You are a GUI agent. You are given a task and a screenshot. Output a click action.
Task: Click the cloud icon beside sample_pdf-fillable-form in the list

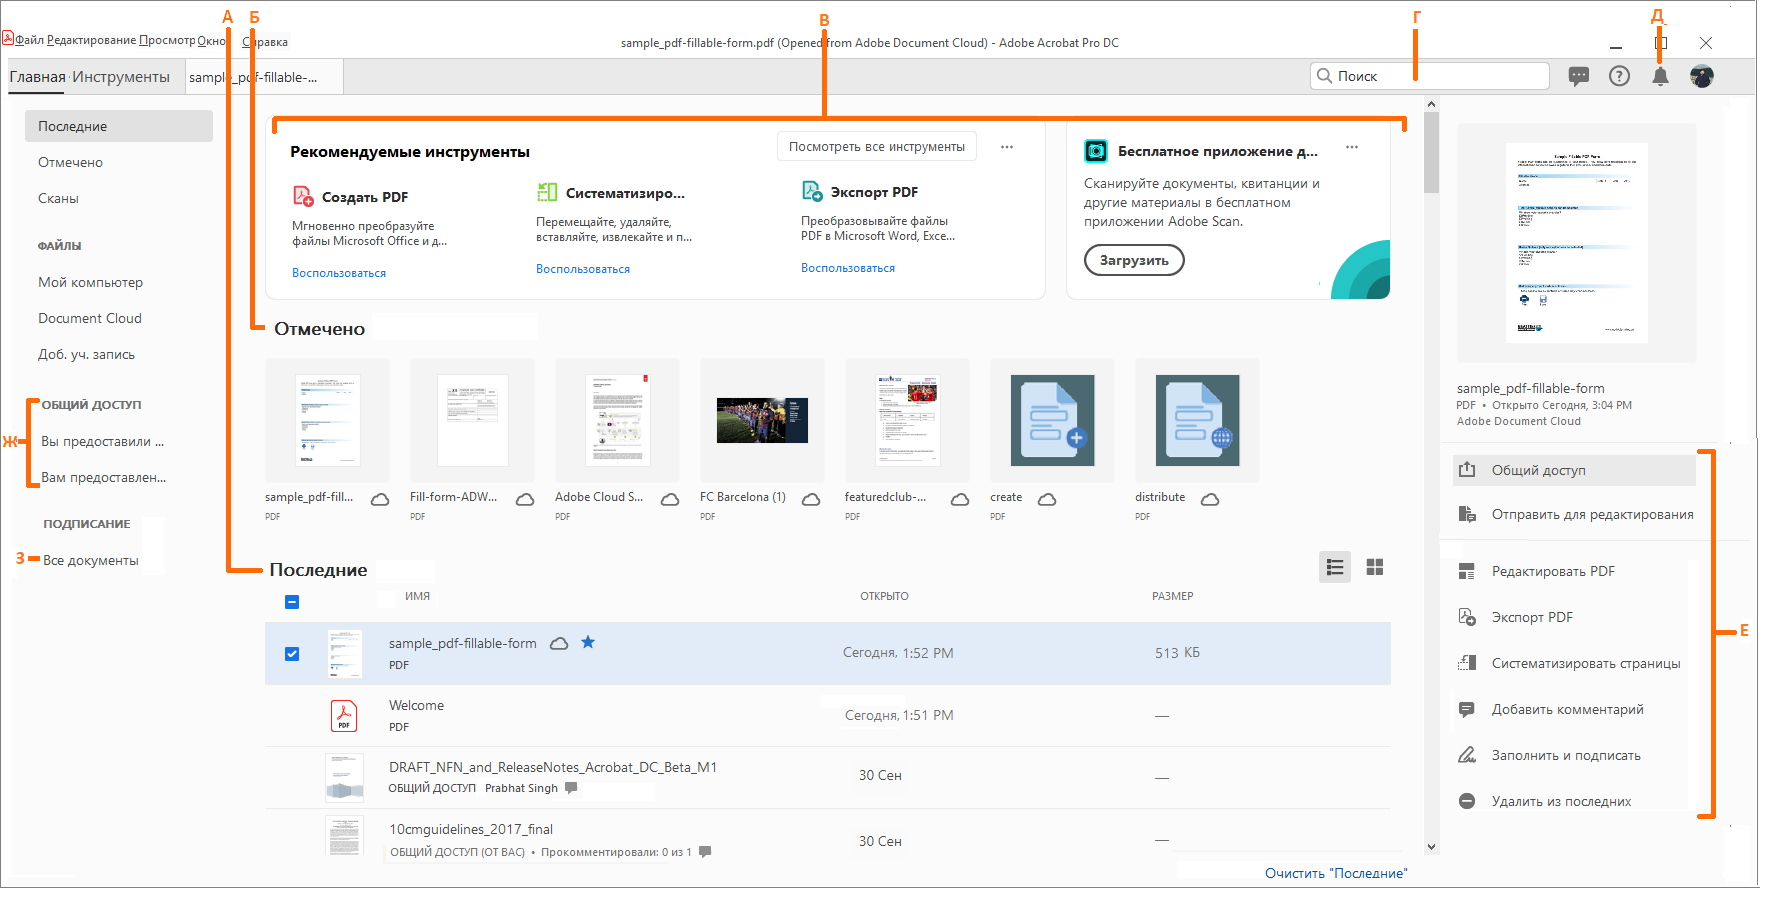coord(560,643)
